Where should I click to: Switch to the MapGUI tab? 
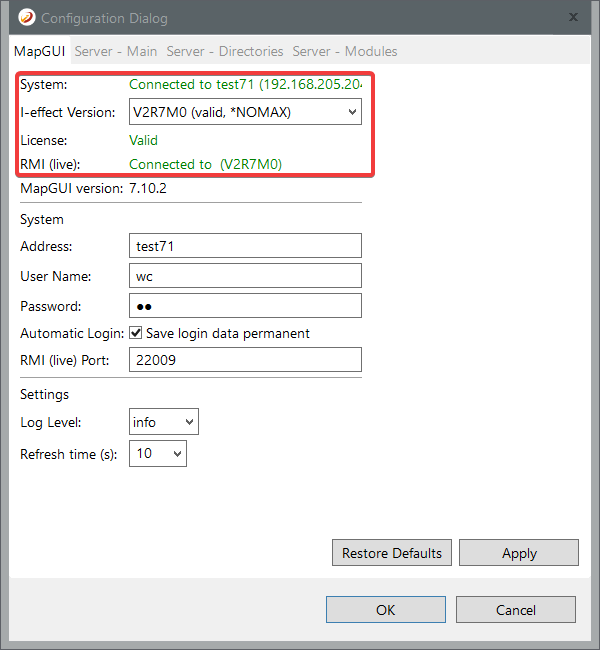click(39, 51)
